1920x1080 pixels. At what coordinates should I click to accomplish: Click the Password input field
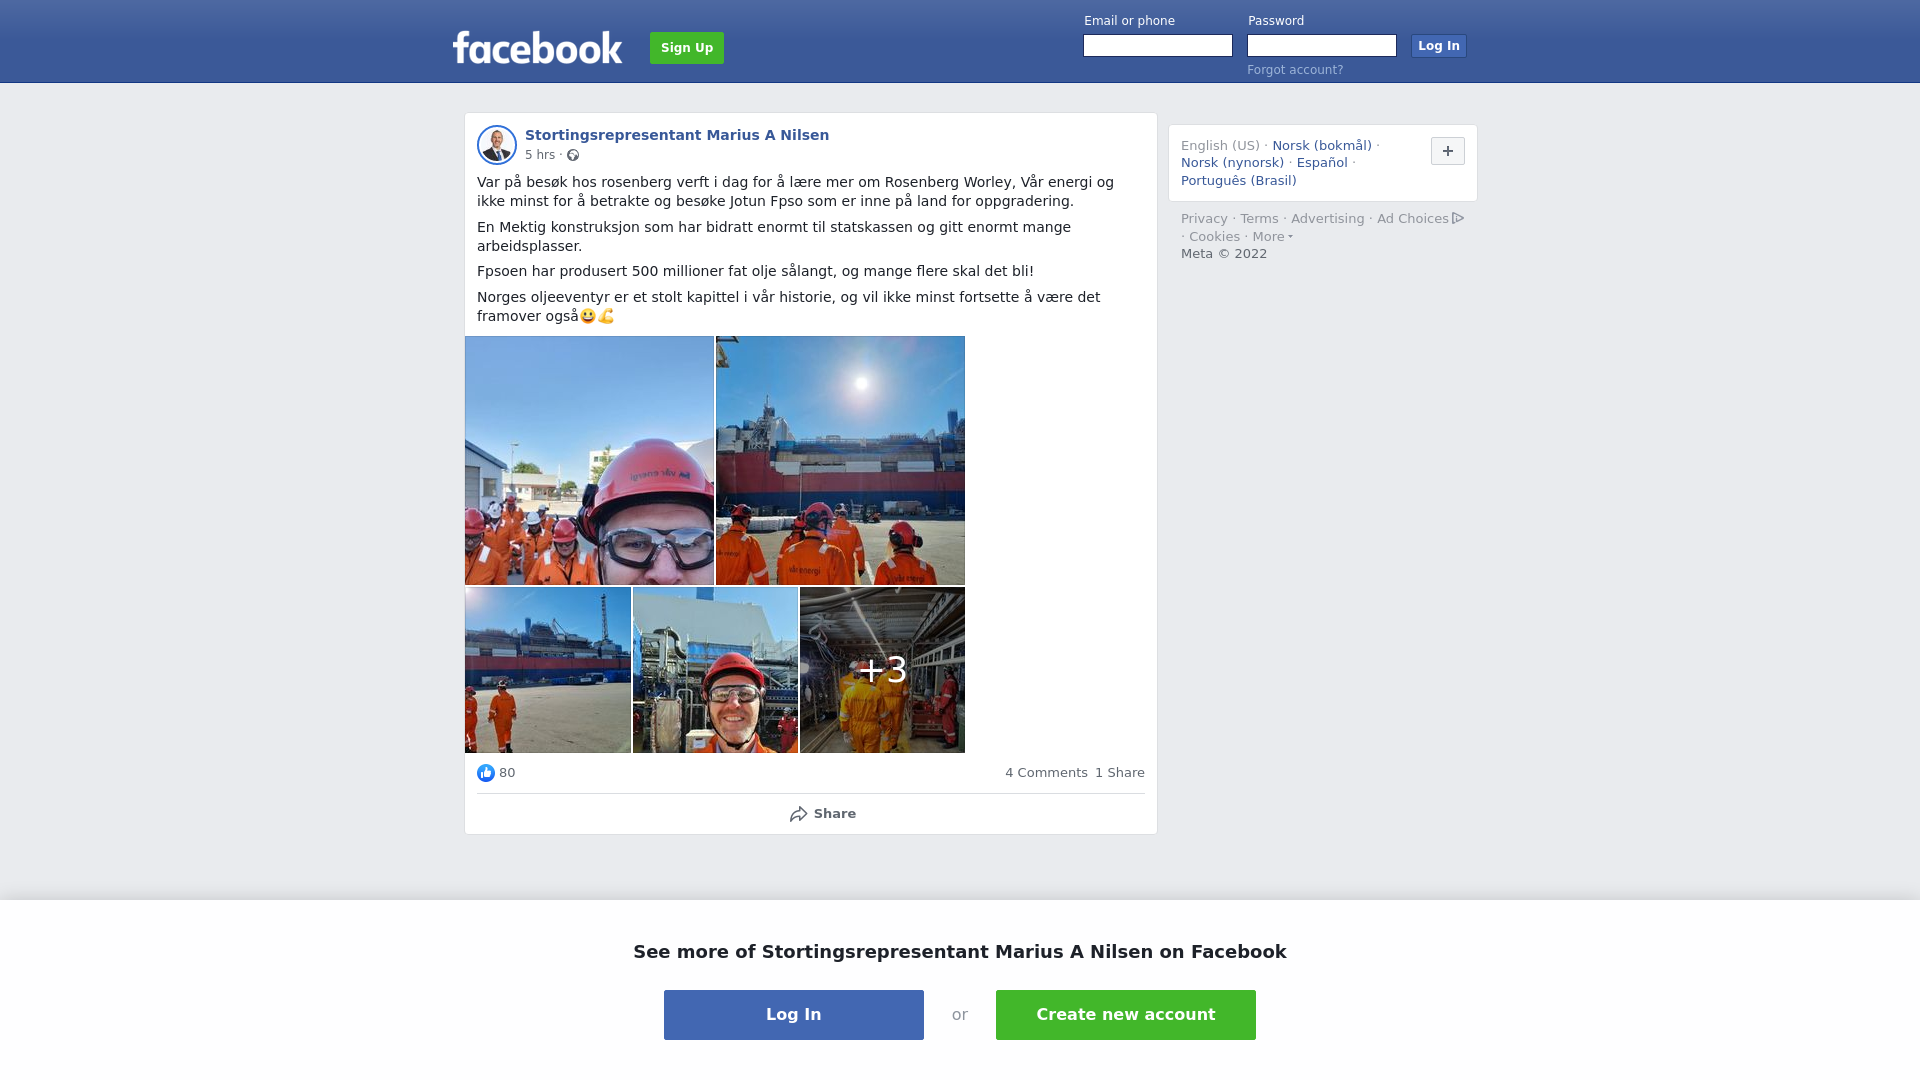point(1322,46)
